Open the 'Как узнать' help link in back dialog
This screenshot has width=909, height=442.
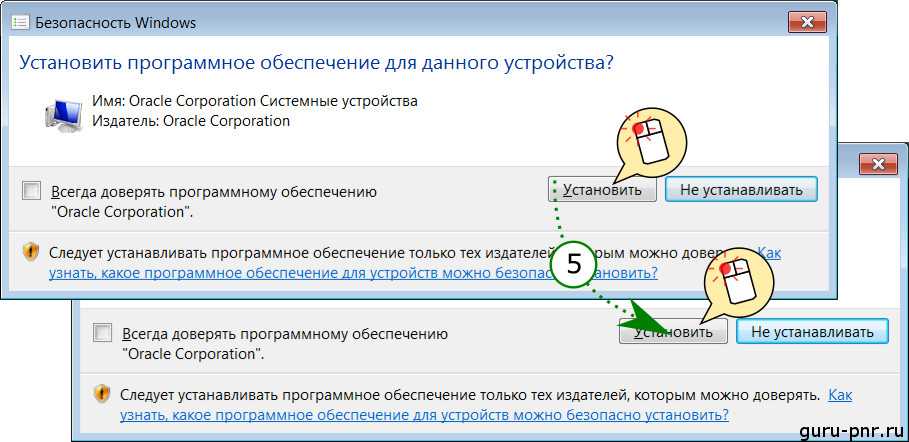[x=424, y=415]
